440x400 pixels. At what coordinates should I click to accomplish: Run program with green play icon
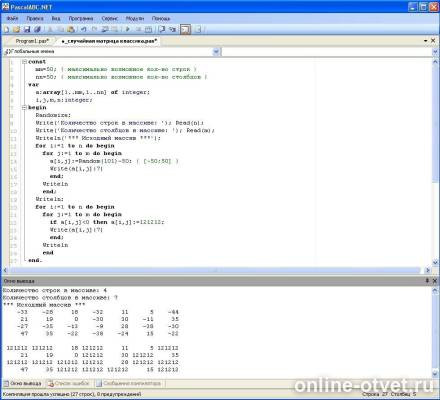tap(128, 29)
